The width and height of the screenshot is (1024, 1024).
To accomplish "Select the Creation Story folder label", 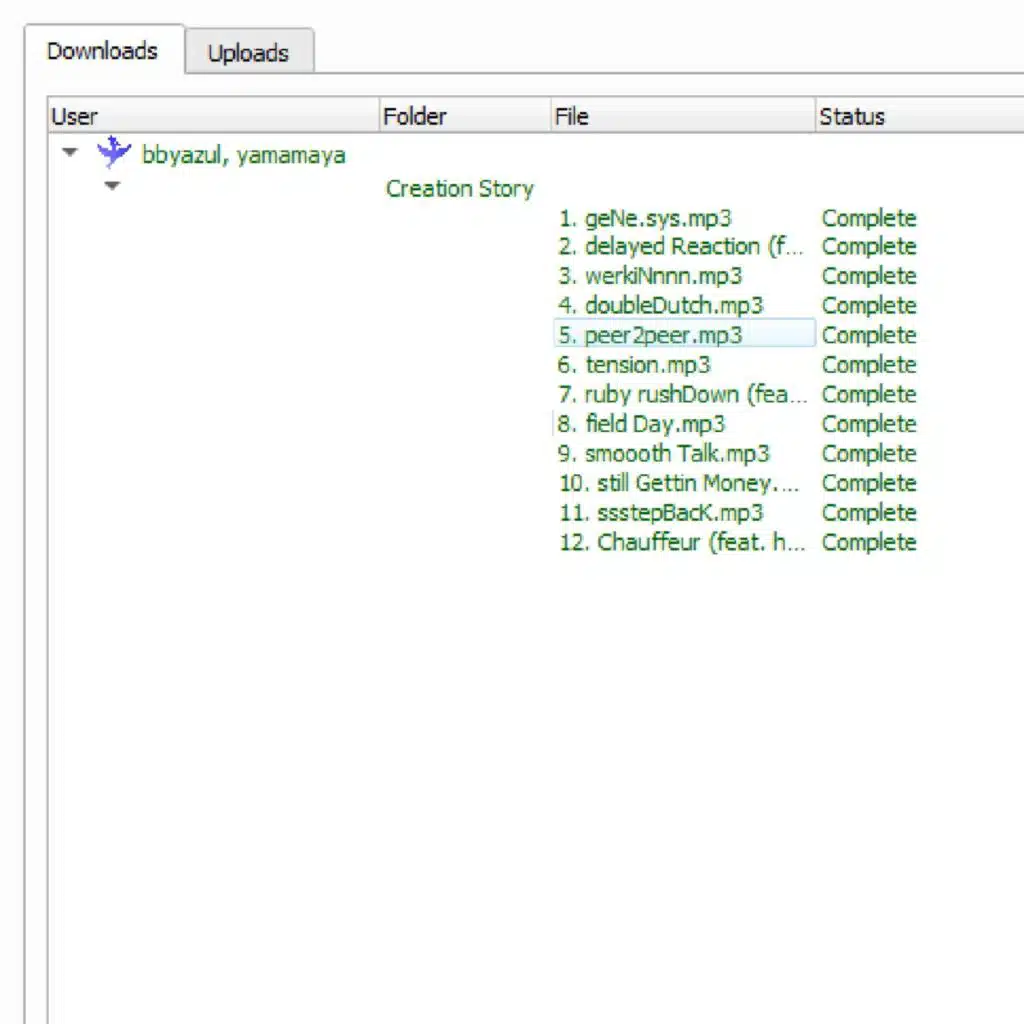I will [x=459, y=189].
